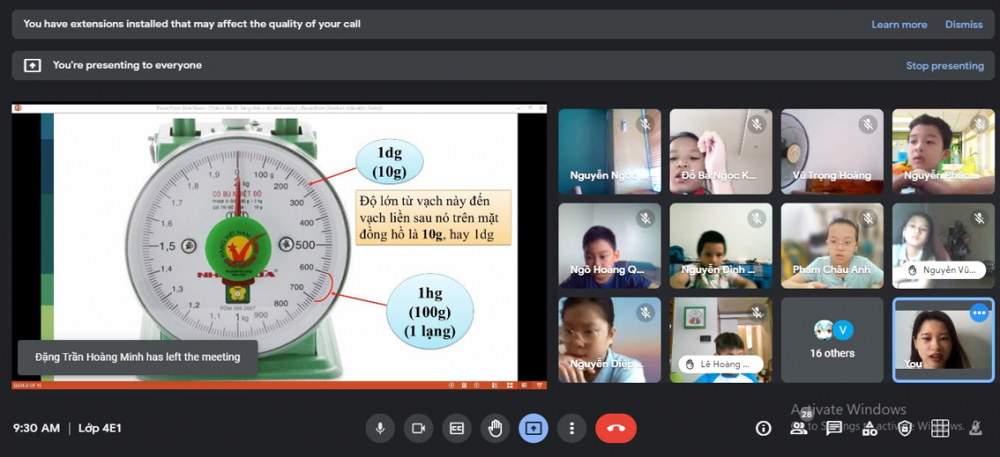
Task: Open the three-dot more options menu
Action: (571, 428)
